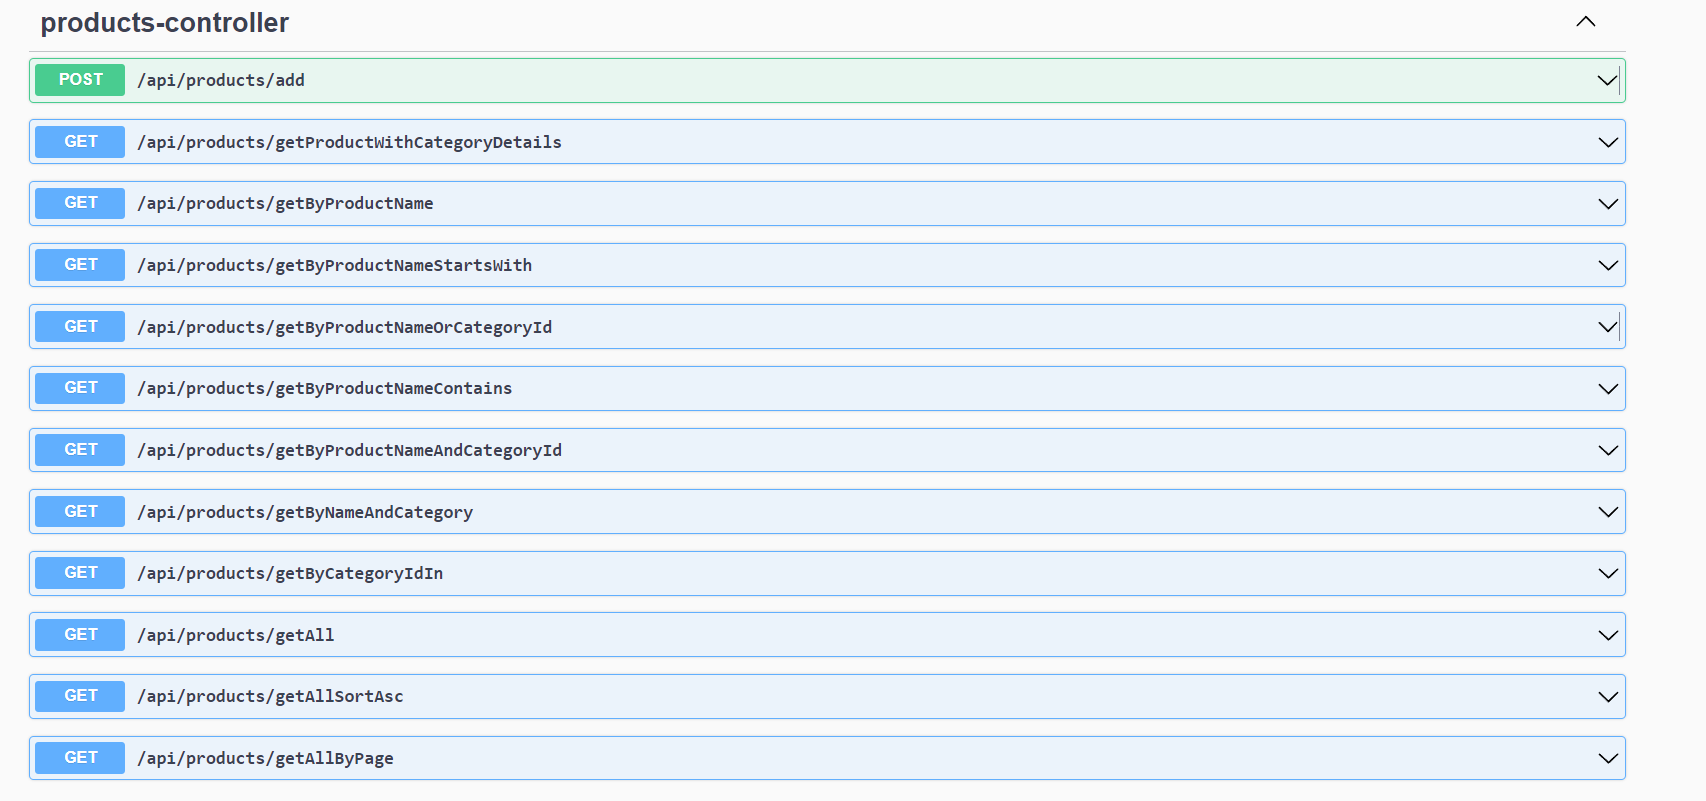Open the products-controller heading
The height and width of the screenshot is (801, 1706).
(164, 22)
